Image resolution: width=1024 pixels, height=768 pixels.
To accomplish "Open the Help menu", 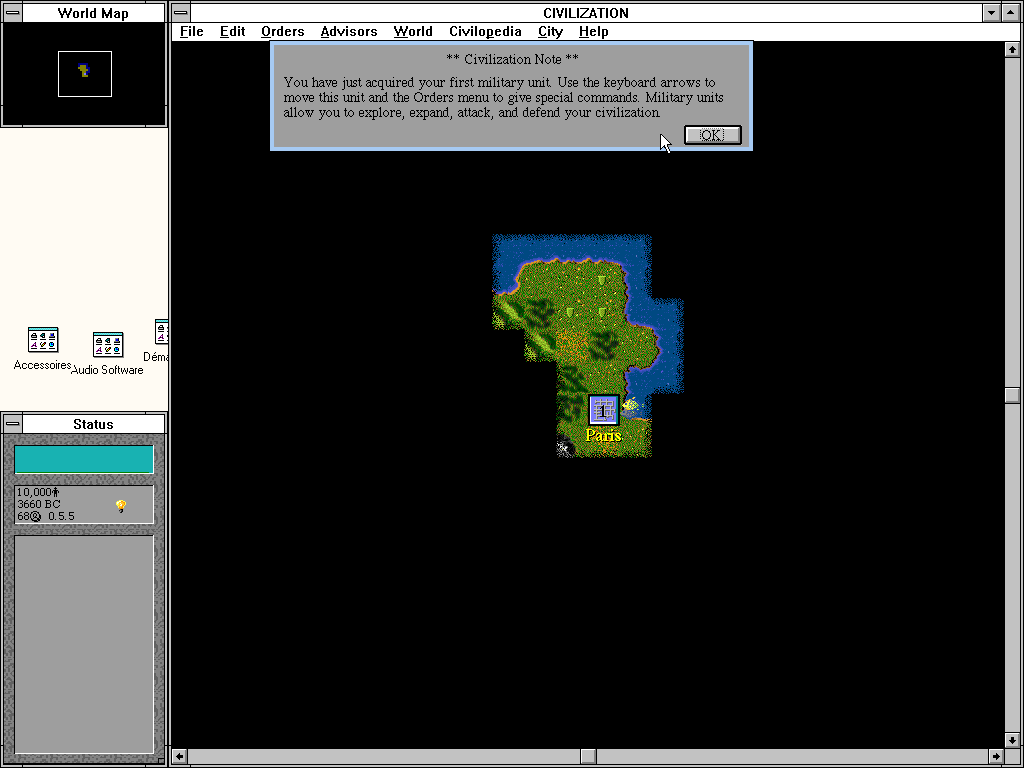I will coord(594,31).
